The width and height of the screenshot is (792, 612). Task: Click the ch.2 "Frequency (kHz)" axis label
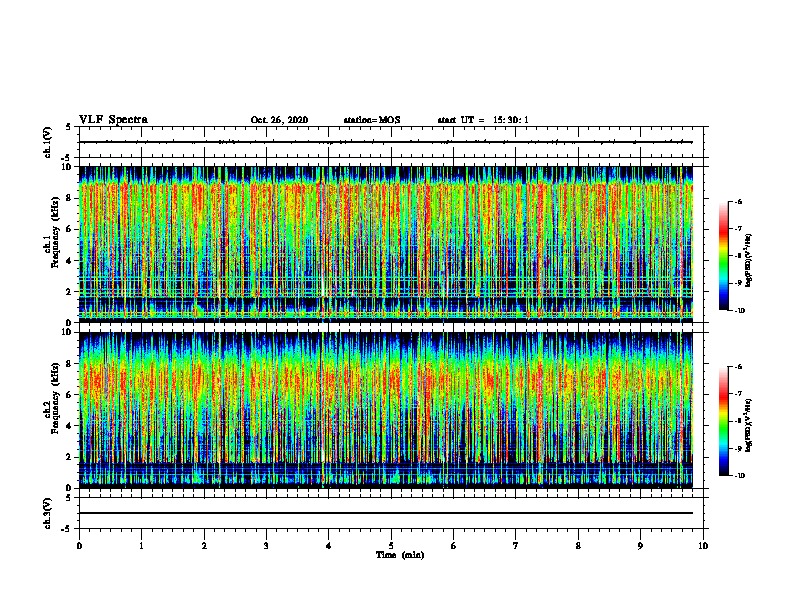click(x=55, y=398)
